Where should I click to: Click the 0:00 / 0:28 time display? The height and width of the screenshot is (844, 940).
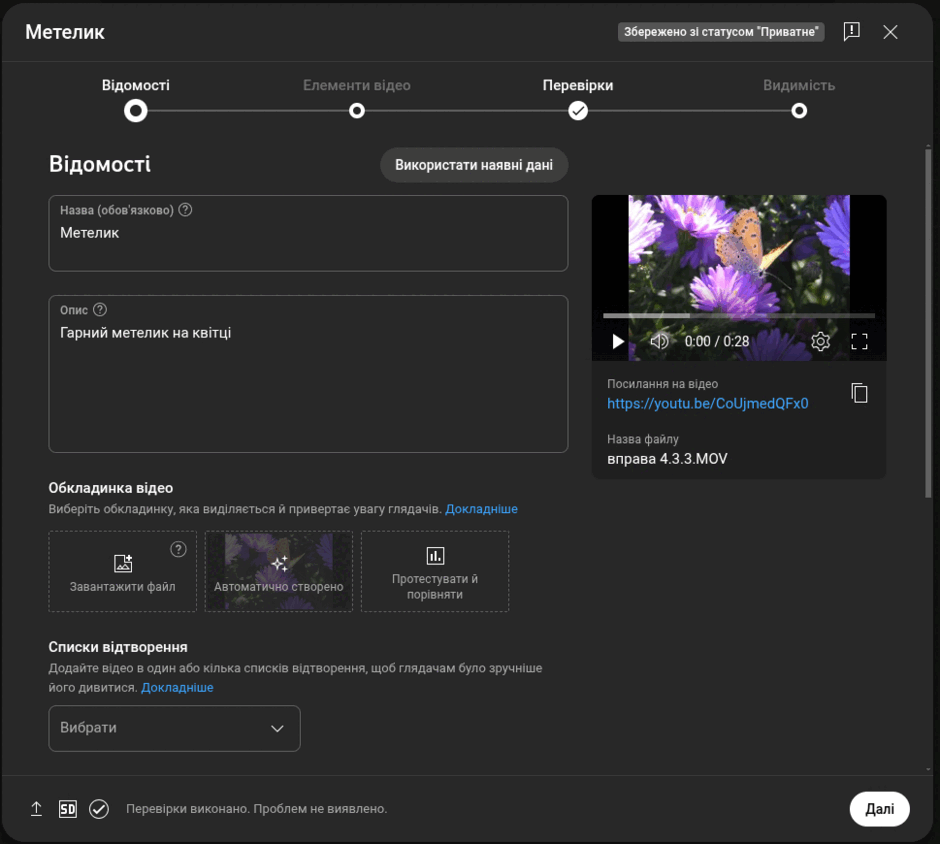(717, 342)
